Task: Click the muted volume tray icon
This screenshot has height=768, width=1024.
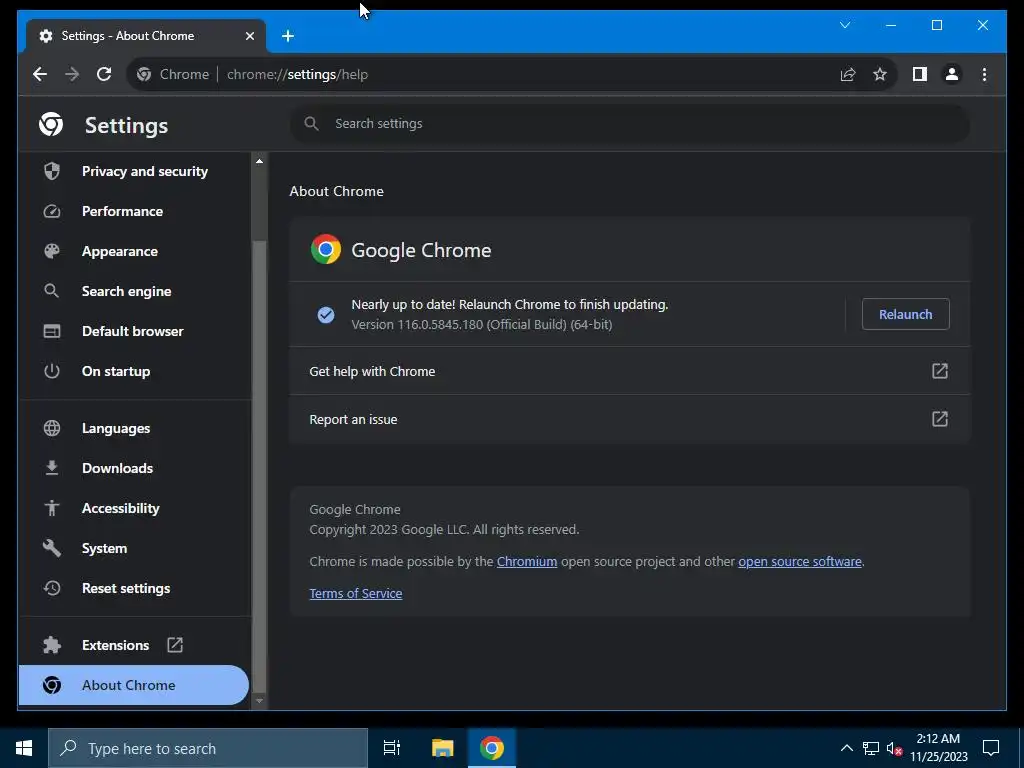Action: pos(894,748)
